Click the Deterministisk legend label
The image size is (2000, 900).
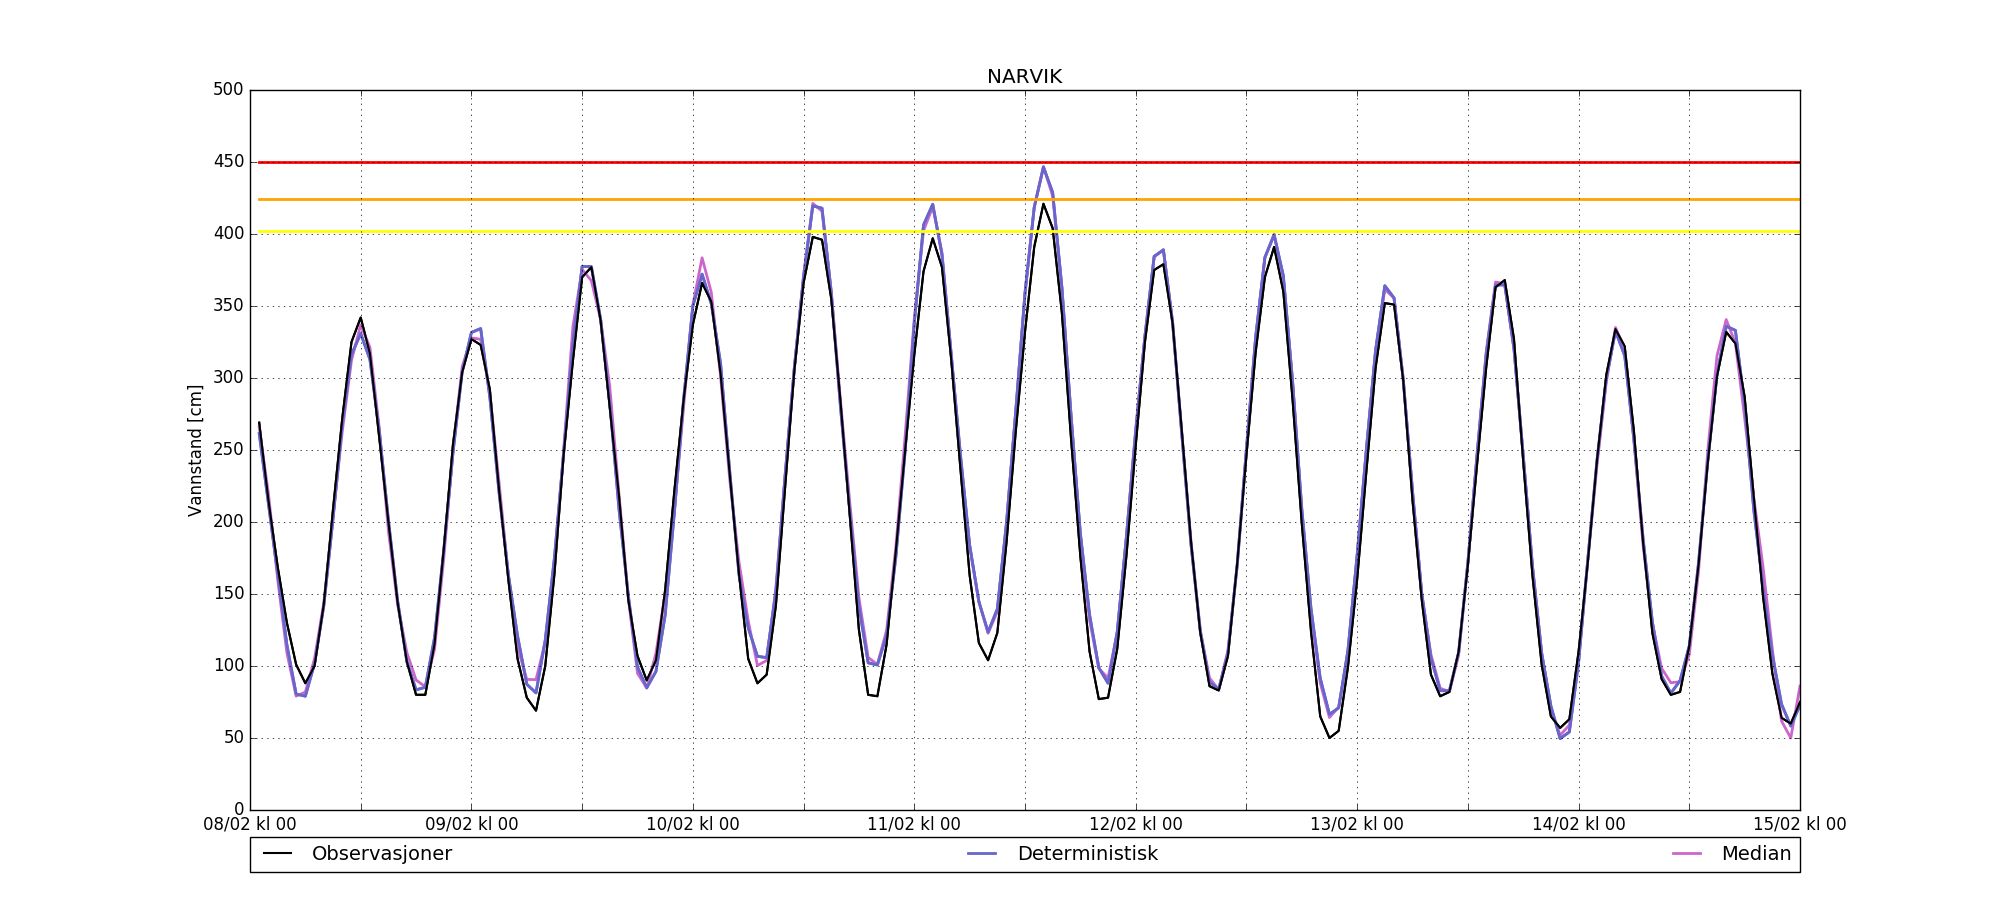coord(1087,854)
